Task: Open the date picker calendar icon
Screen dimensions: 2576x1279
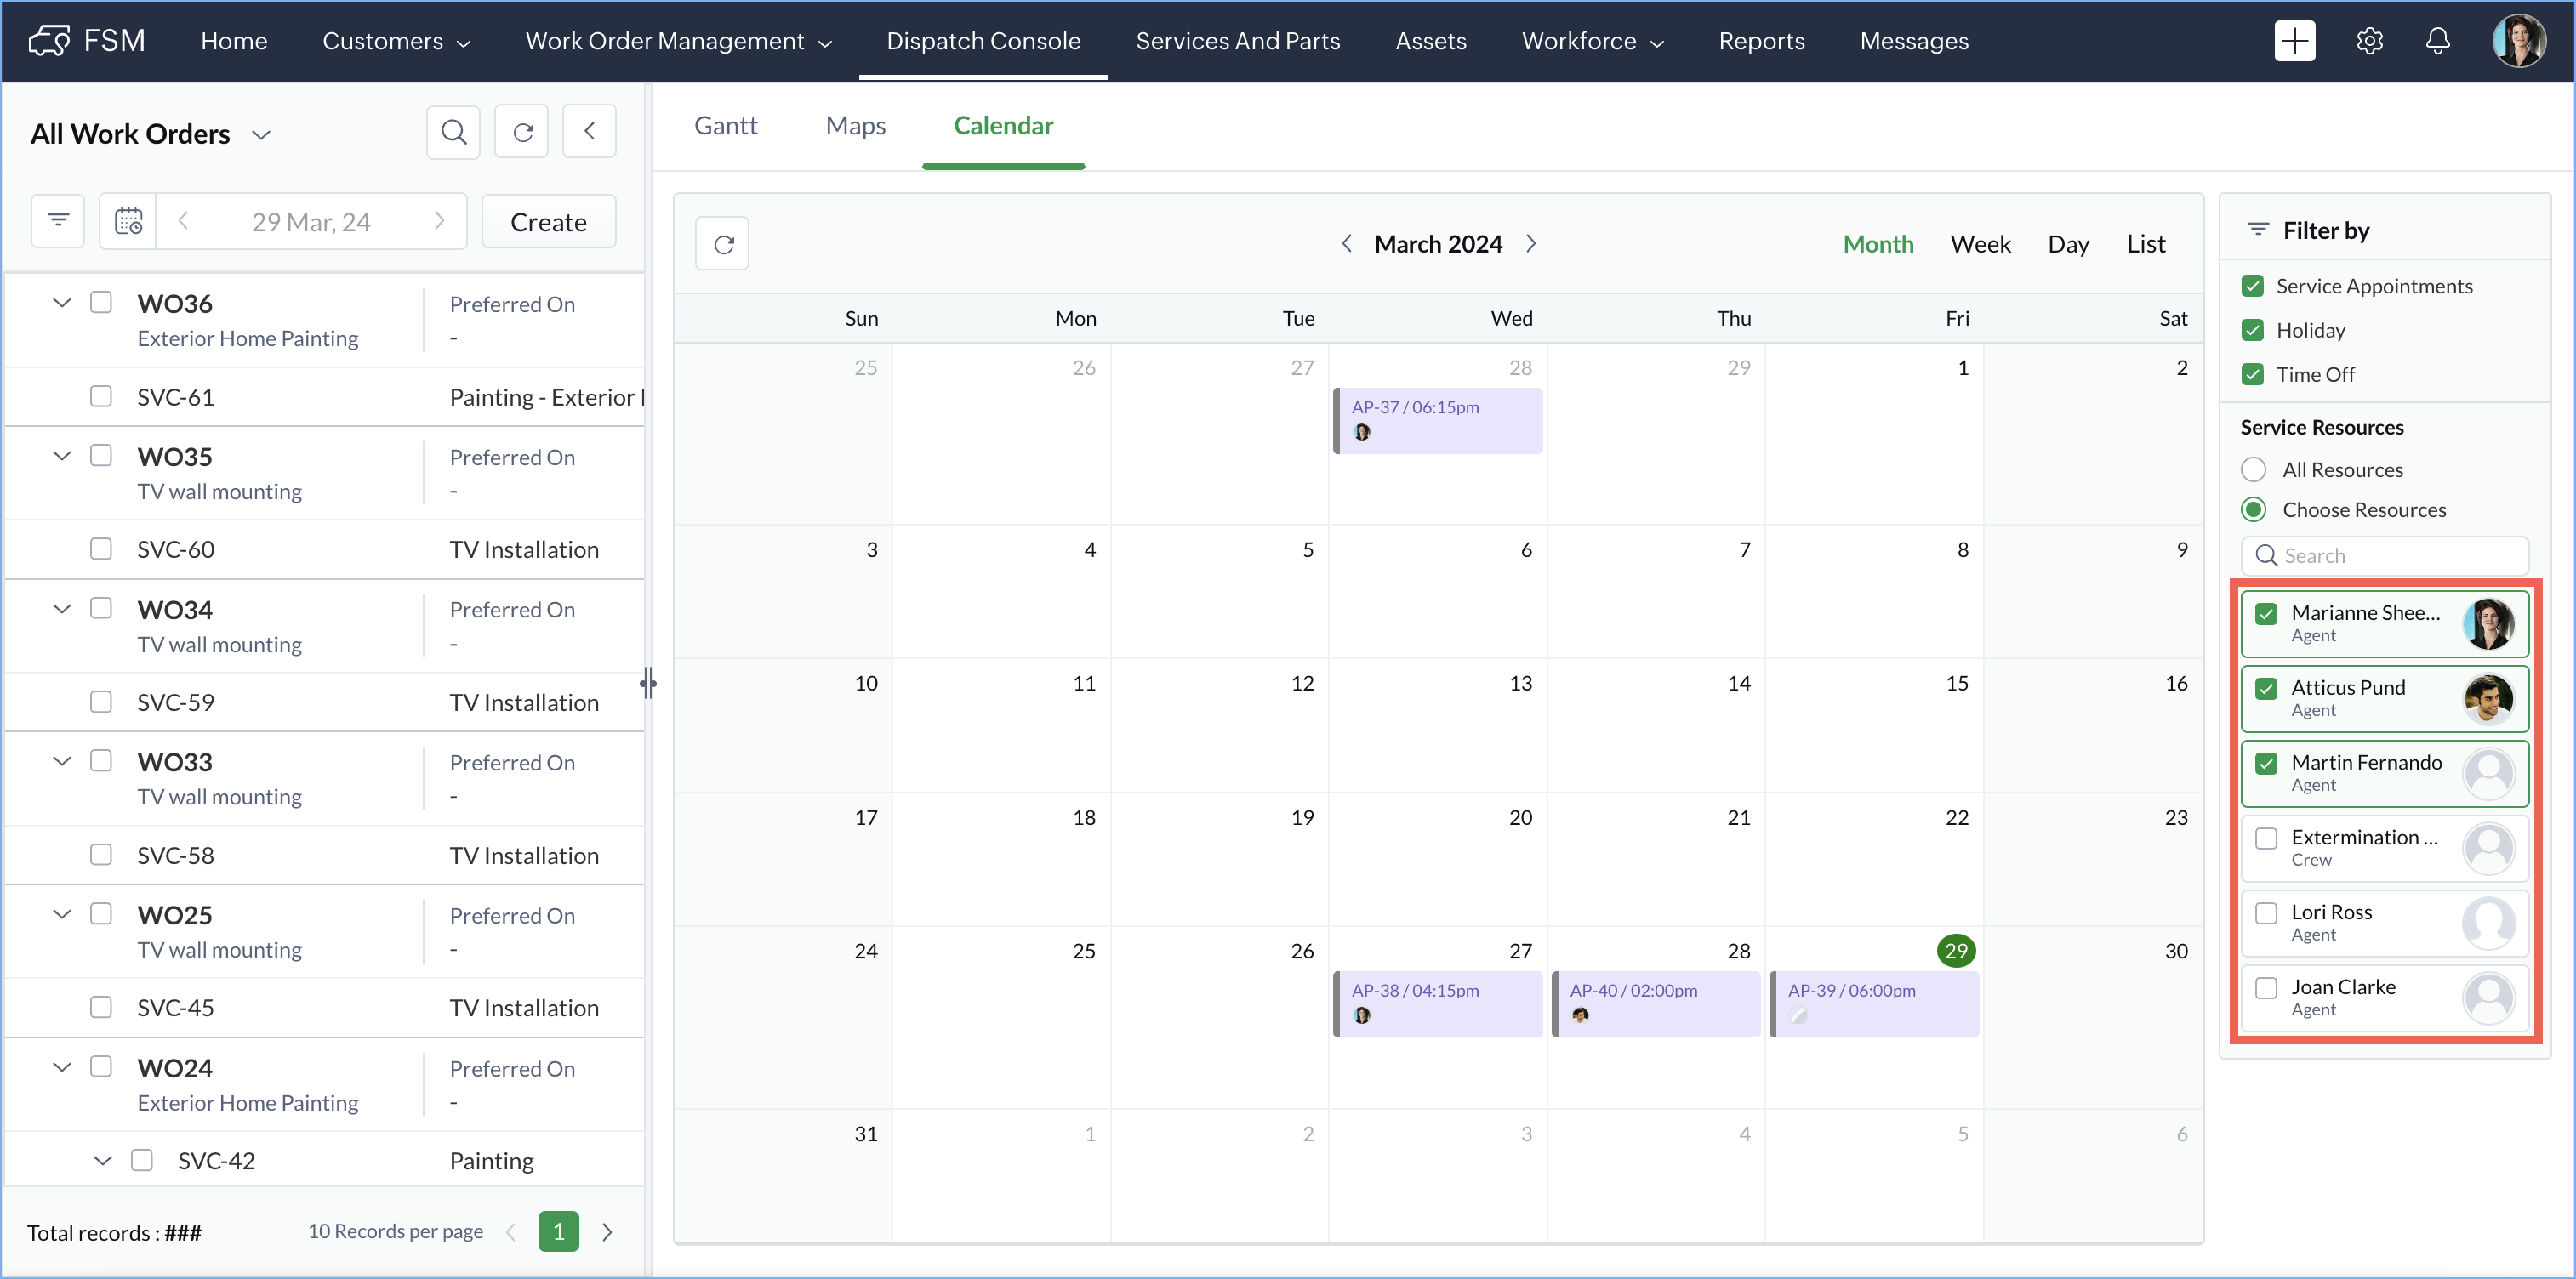Action: 128,220
